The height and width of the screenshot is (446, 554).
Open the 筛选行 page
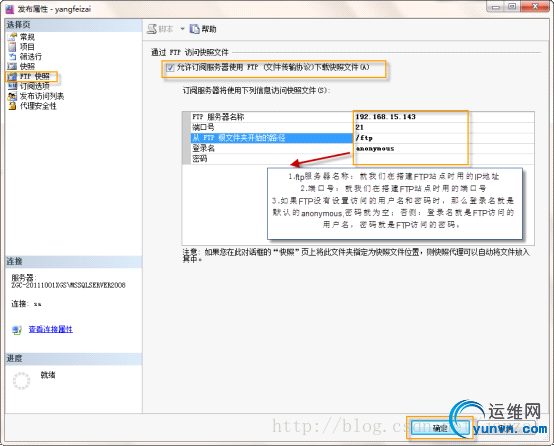click(31, 57)
